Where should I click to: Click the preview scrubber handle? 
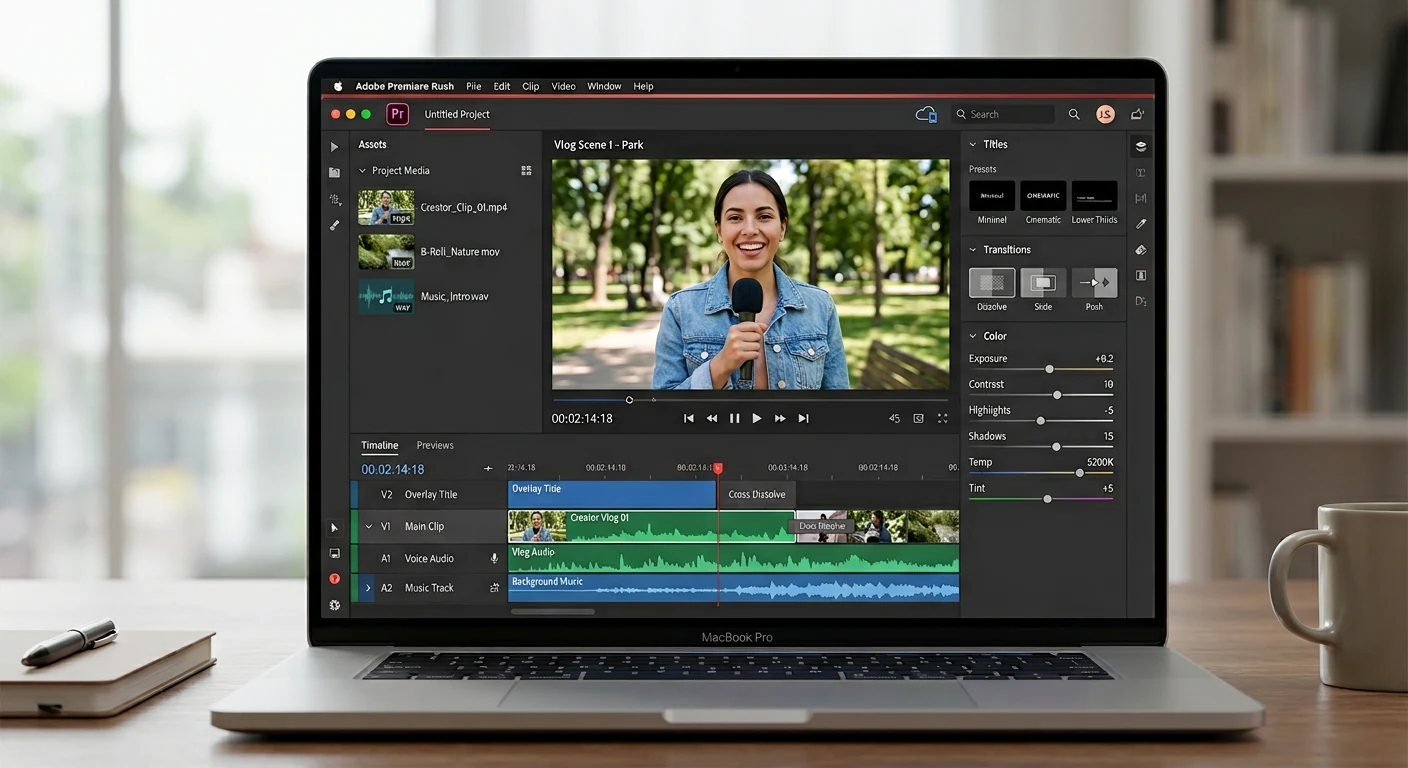coord(629,400)
